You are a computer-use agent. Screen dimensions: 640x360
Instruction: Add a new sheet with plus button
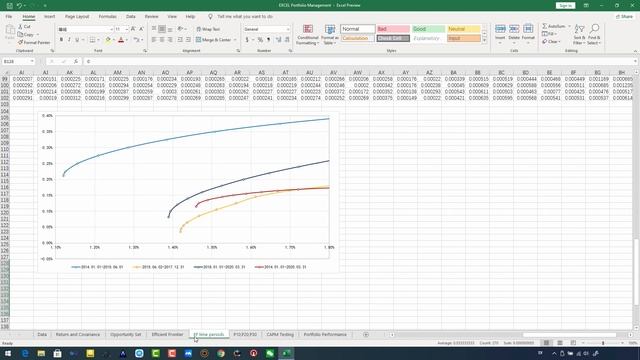point(366,335)
